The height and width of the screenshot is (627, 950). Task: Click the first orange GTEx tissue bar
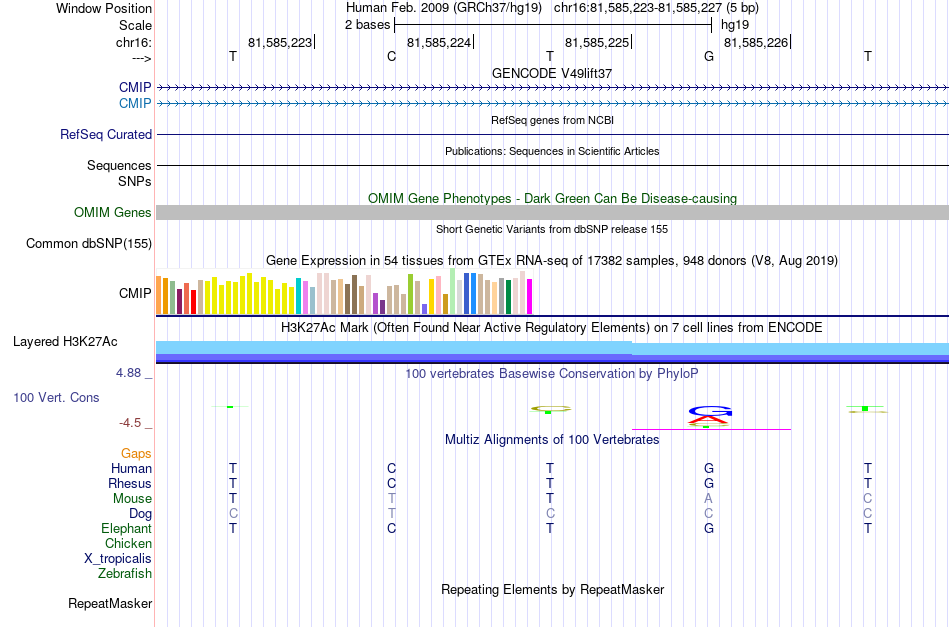(159, 295)
